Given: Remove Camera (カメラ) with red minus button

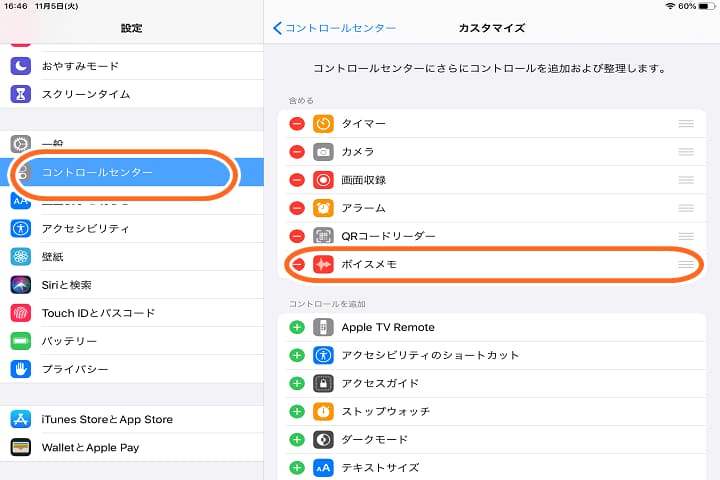Looking at the screenshot, I should point(297,152).
